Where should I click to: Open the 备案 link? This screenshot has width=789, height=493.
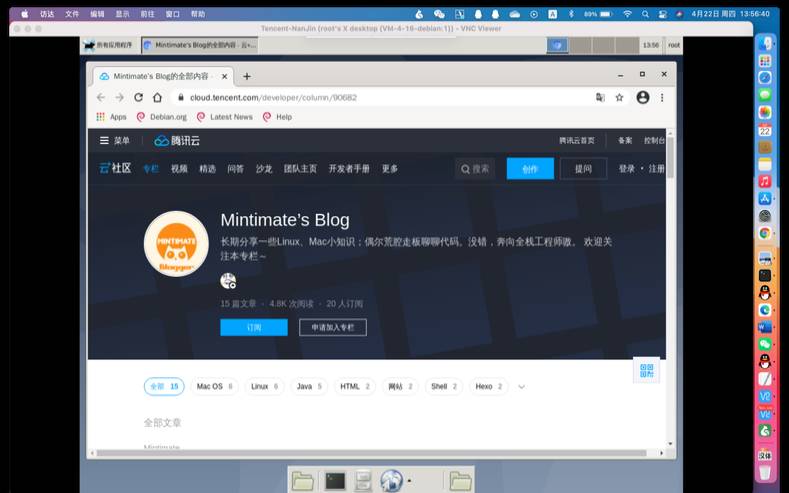point(625,141)
